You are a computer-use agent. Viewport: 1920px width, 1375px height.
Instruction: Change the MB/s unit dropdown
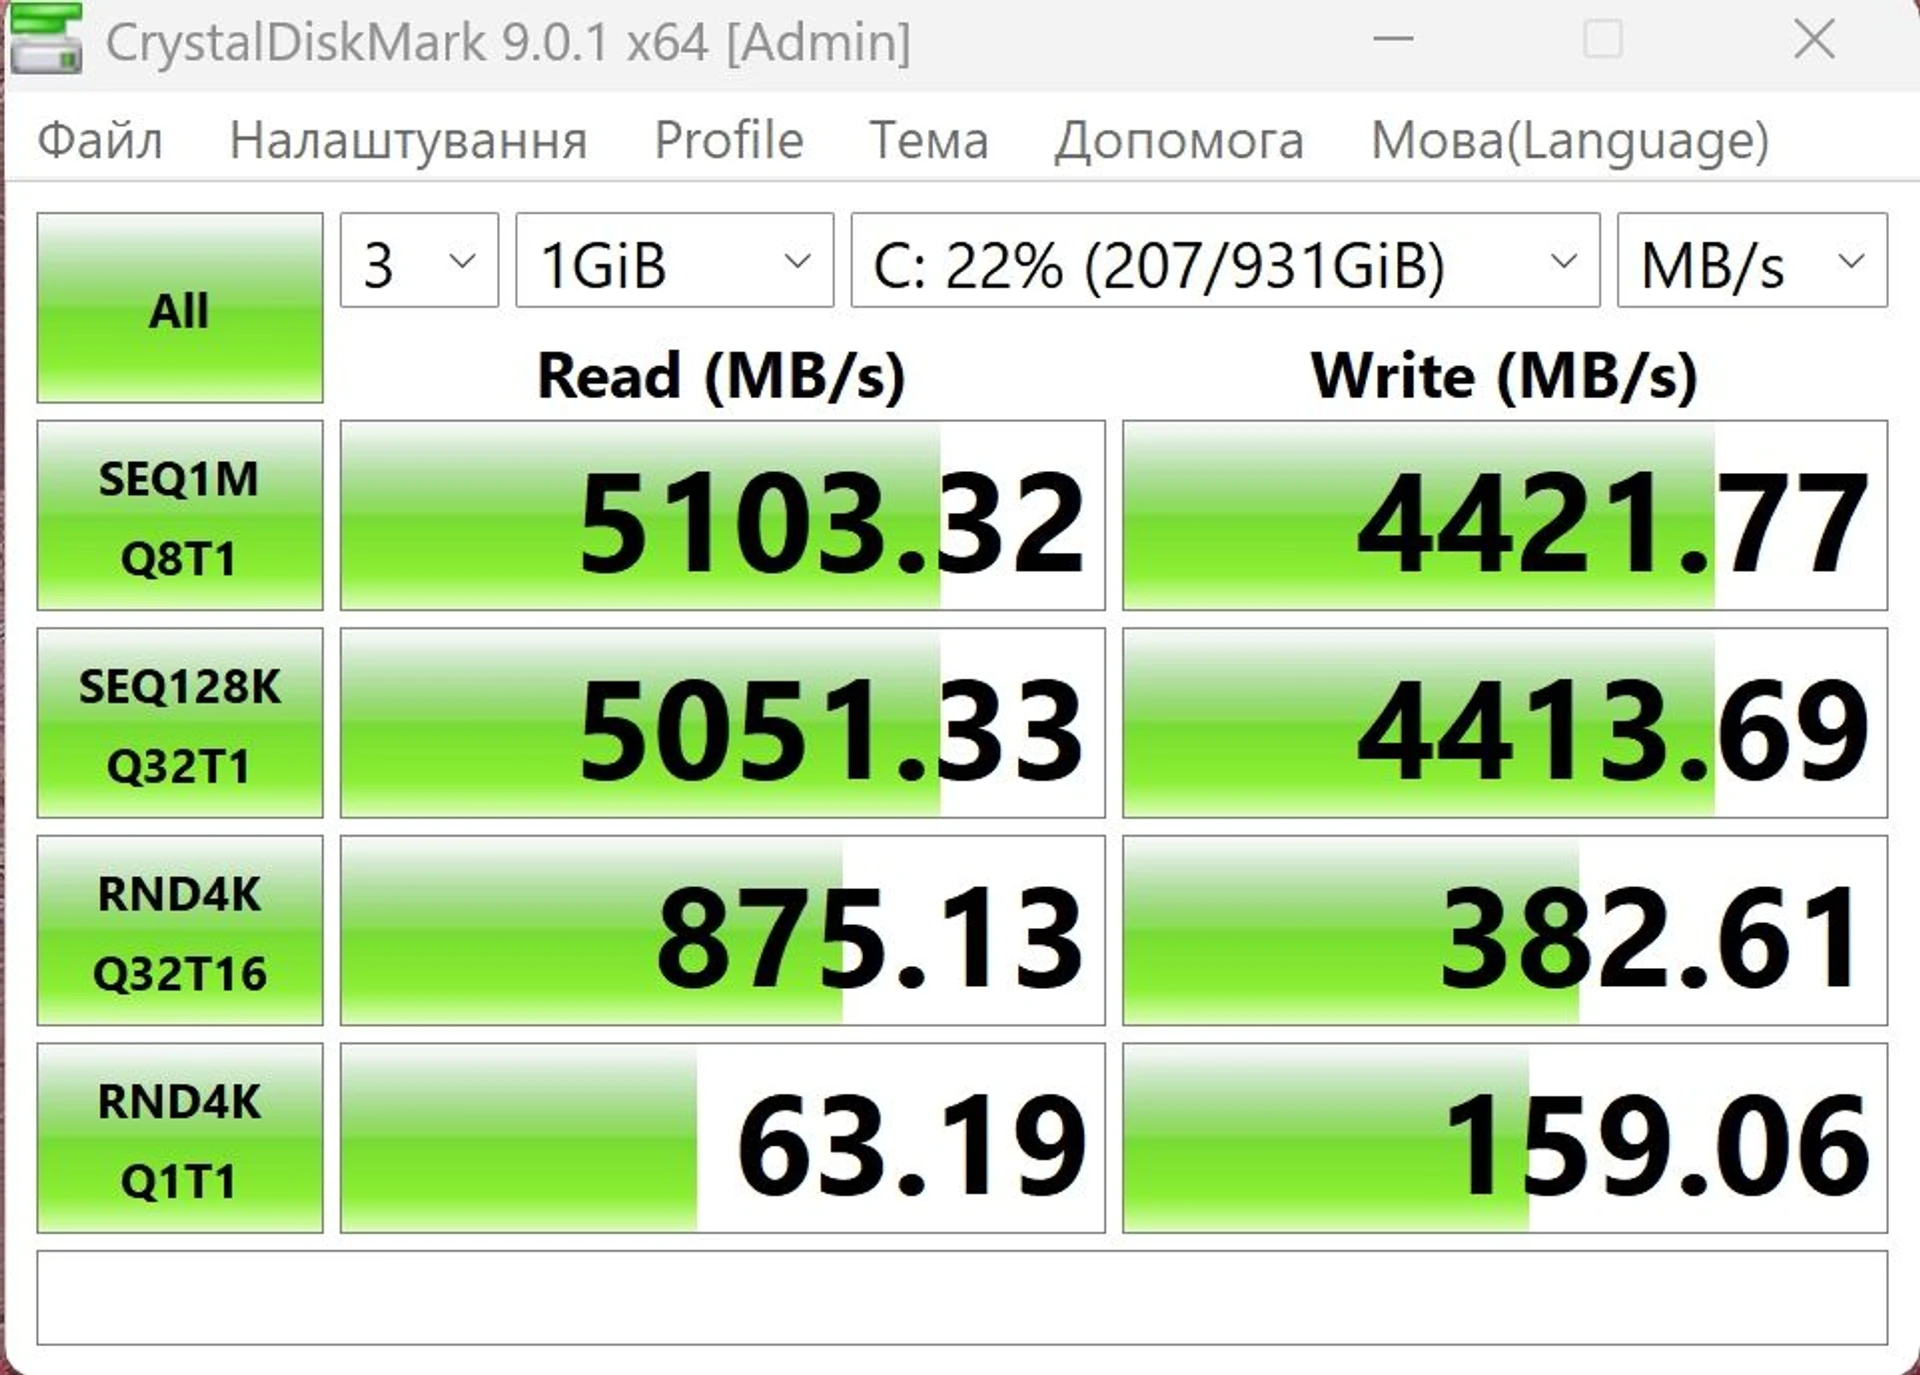click(1752, 260)
